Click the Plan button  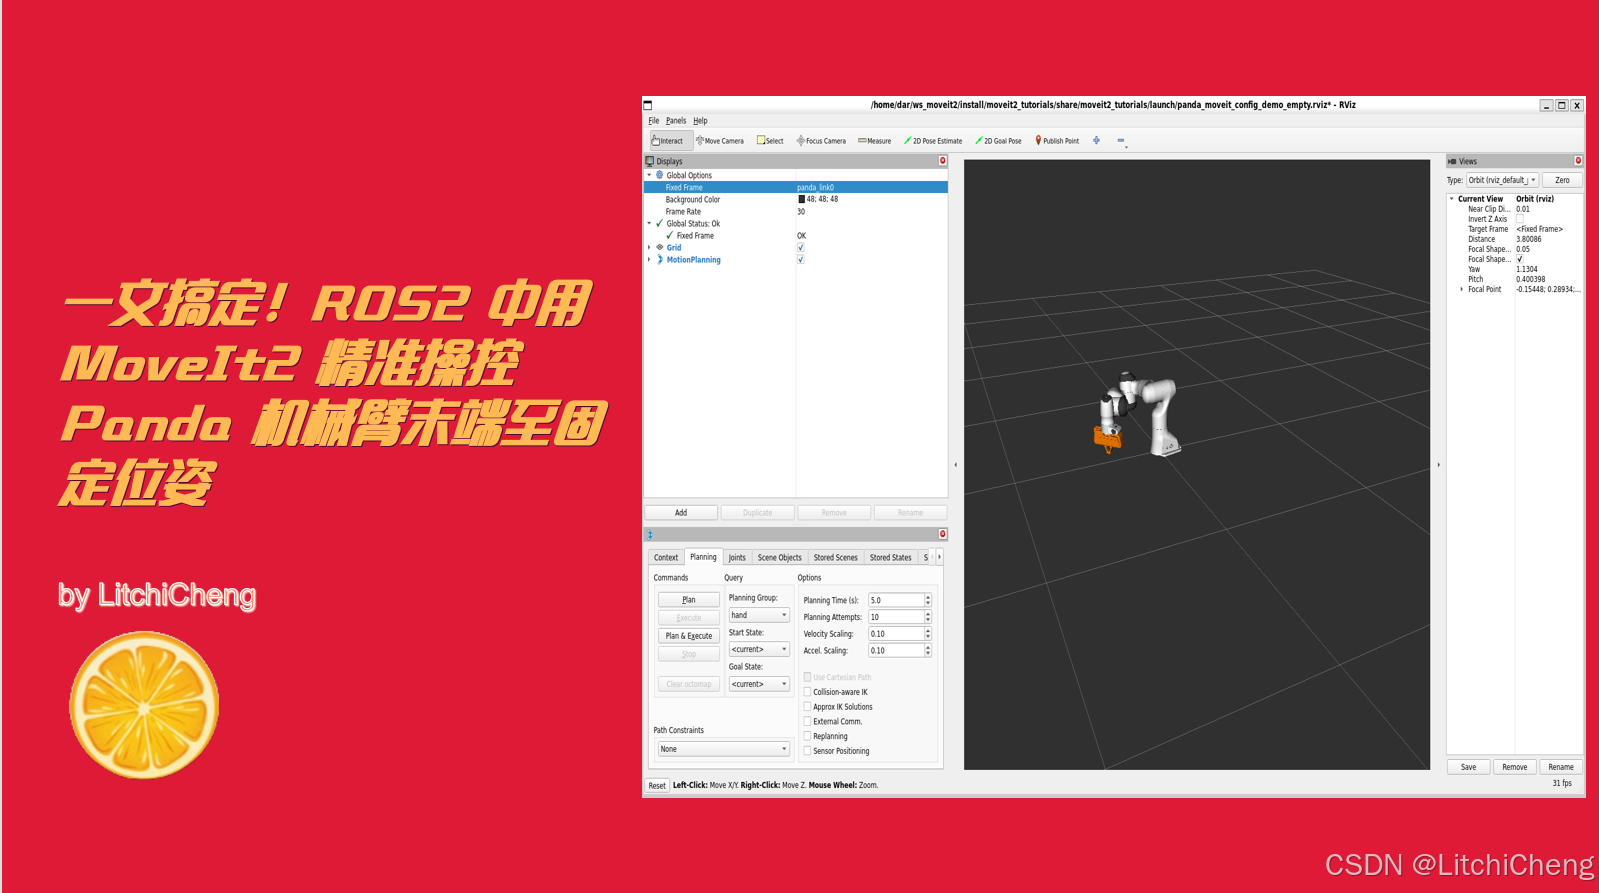click(x=689, y=600)
